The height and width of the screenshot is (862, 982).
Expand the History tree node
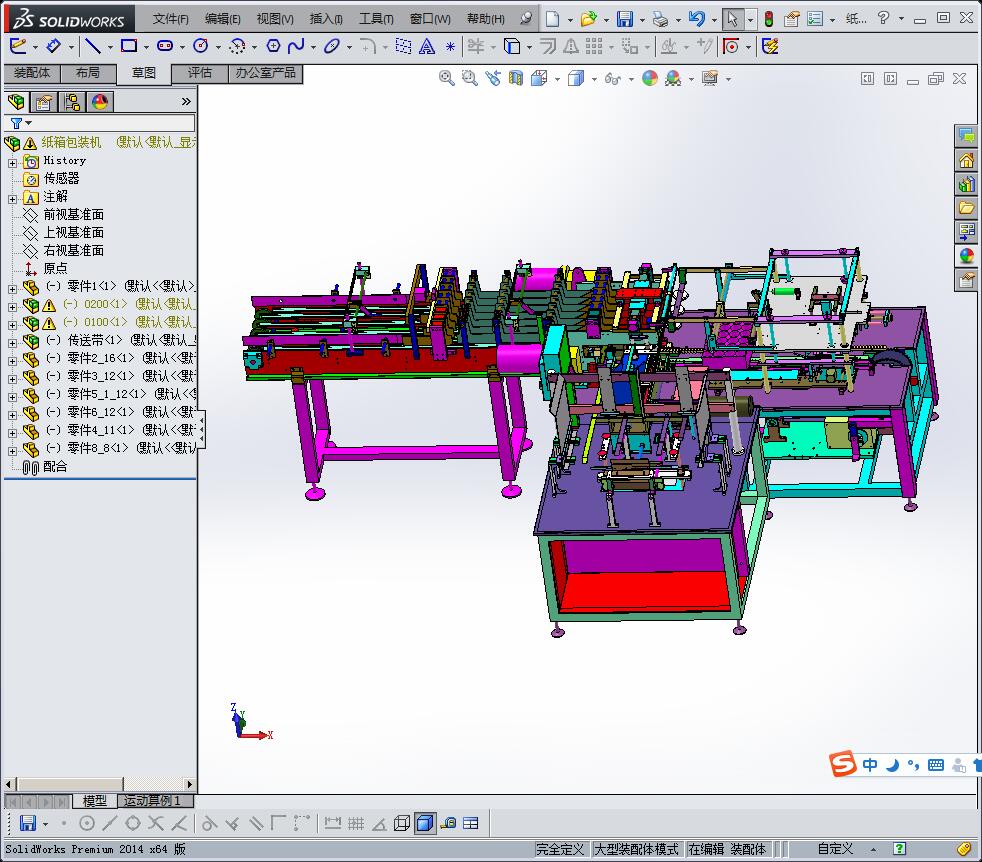[x=12, y=161]
